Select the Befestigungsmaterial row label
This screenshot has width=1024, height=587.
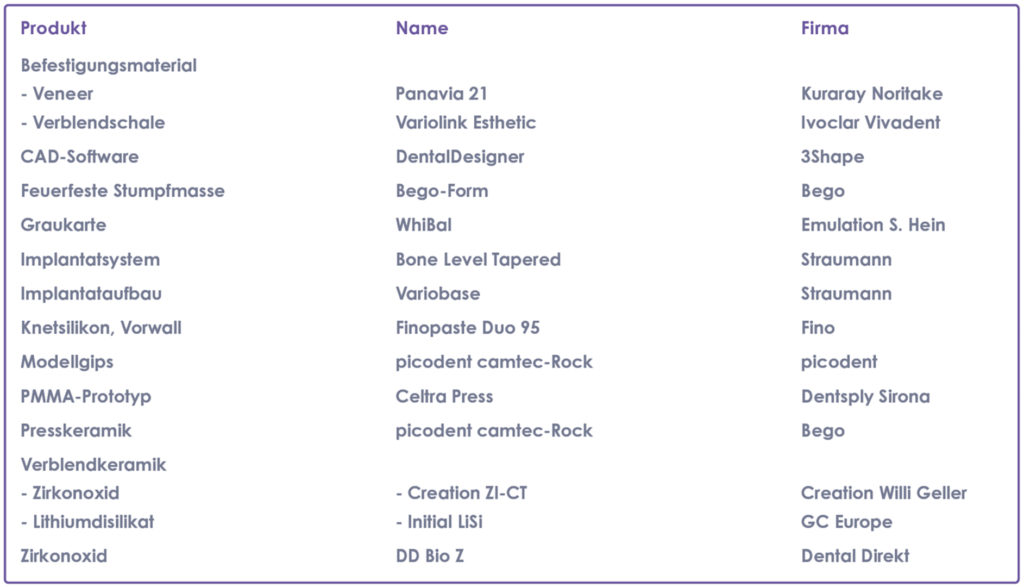click(109, 65)
